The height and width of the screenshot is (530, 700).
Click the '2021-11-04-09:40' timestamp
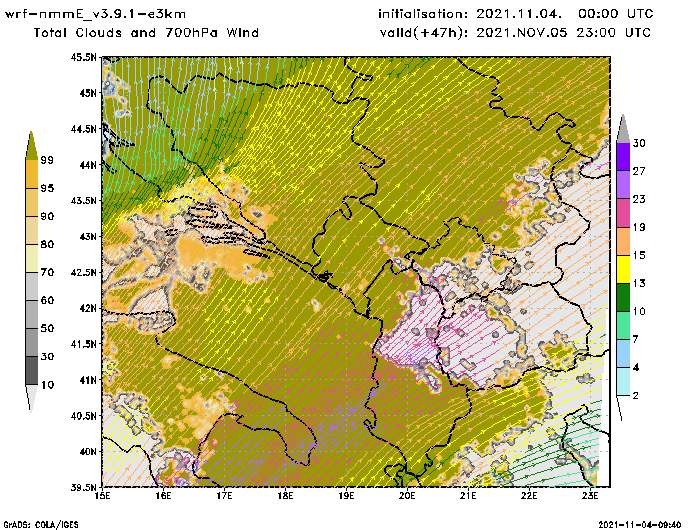640,525
